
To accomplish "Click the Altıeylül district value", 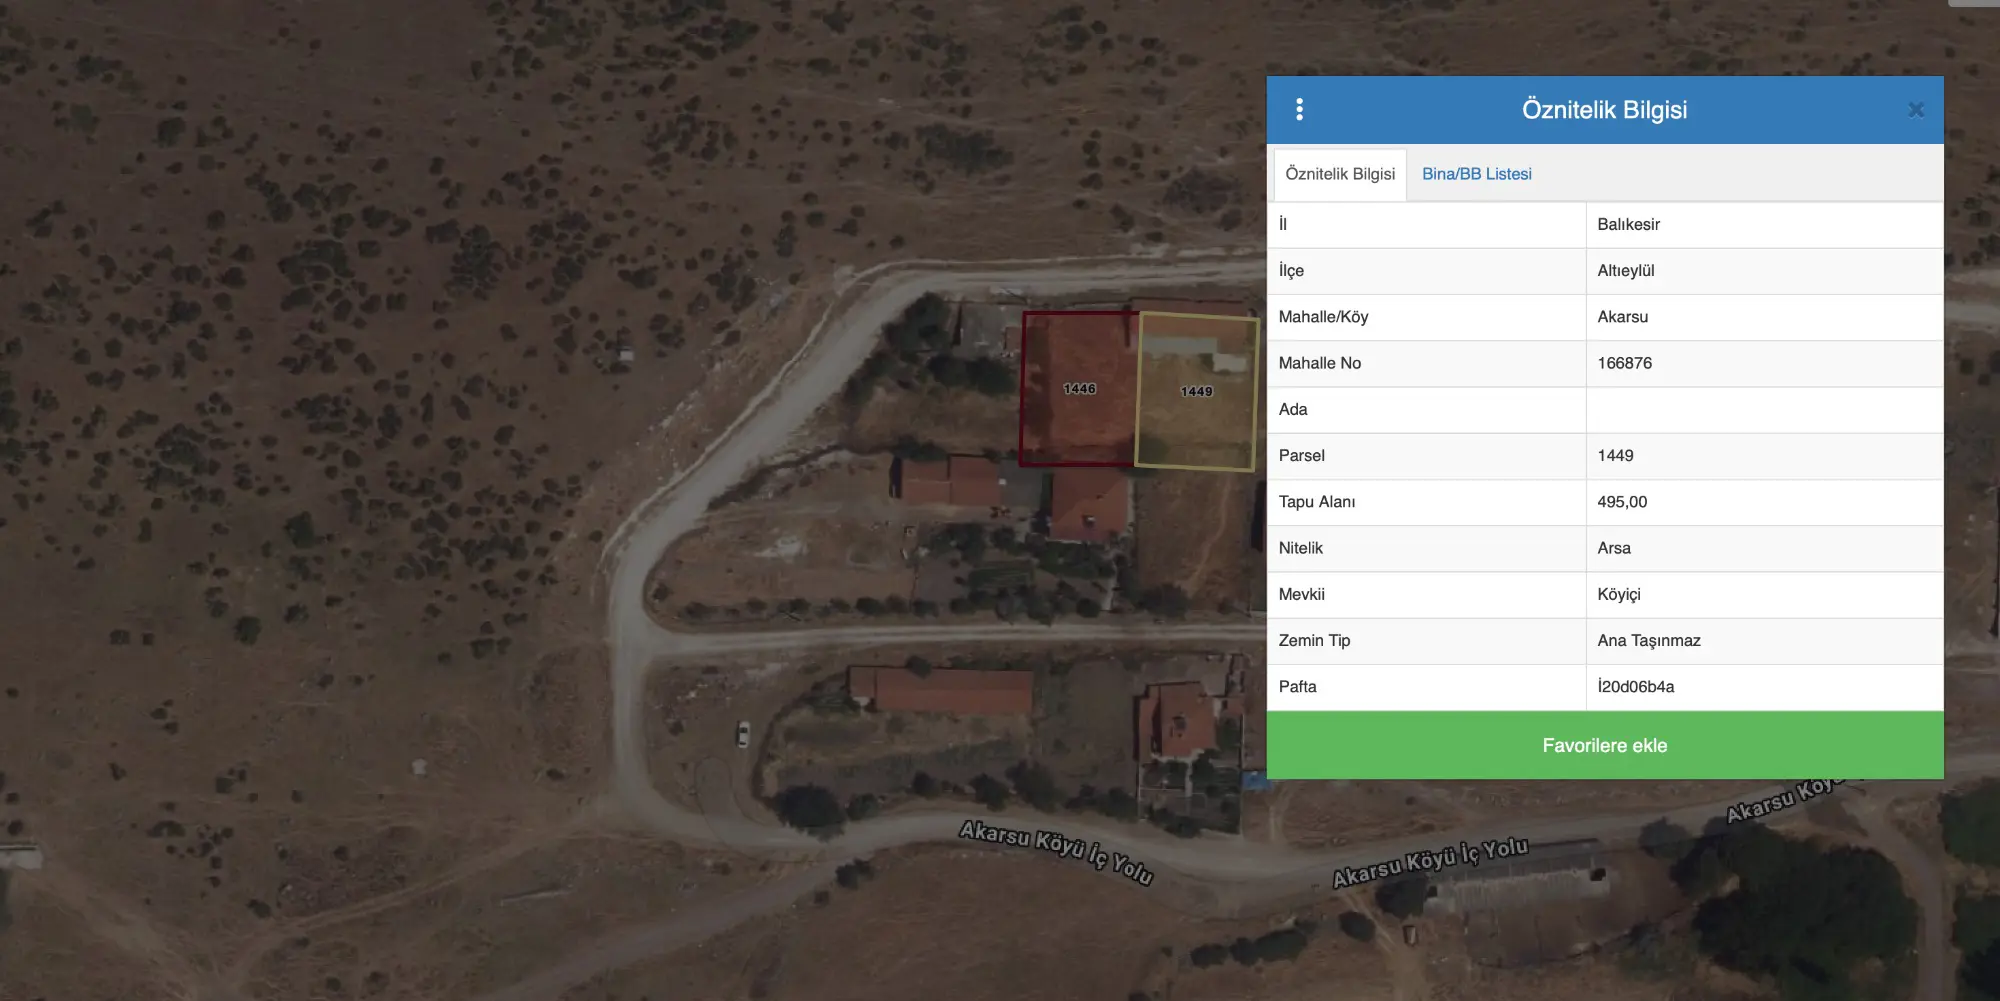I will [x=1625, y=270].
